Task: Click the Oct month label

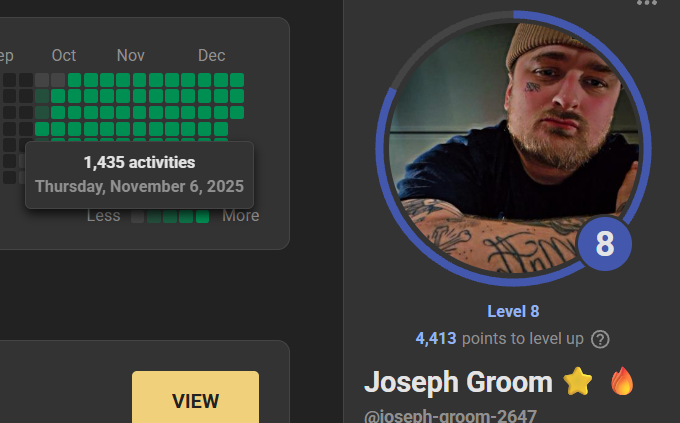Action: tap(64, 56)
